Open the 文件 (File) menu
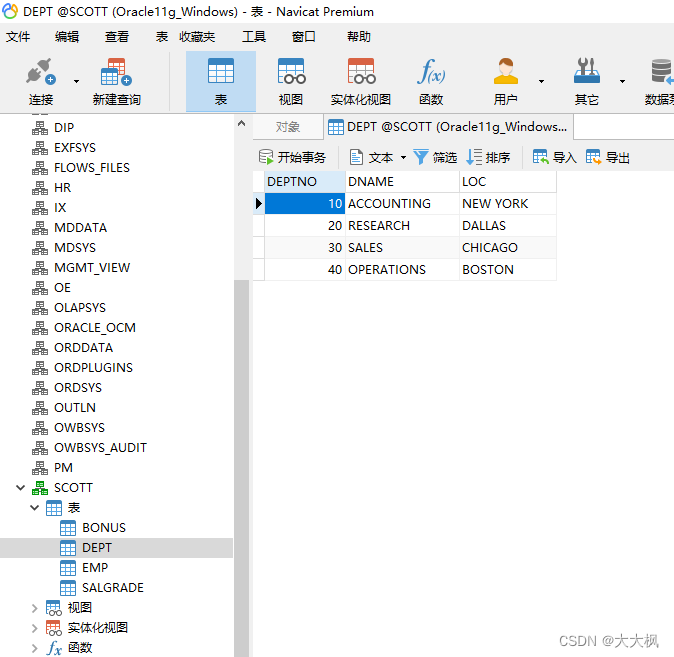Image resolution: width=674 pixels, height=657 pixels. click(x=18, y=37)
